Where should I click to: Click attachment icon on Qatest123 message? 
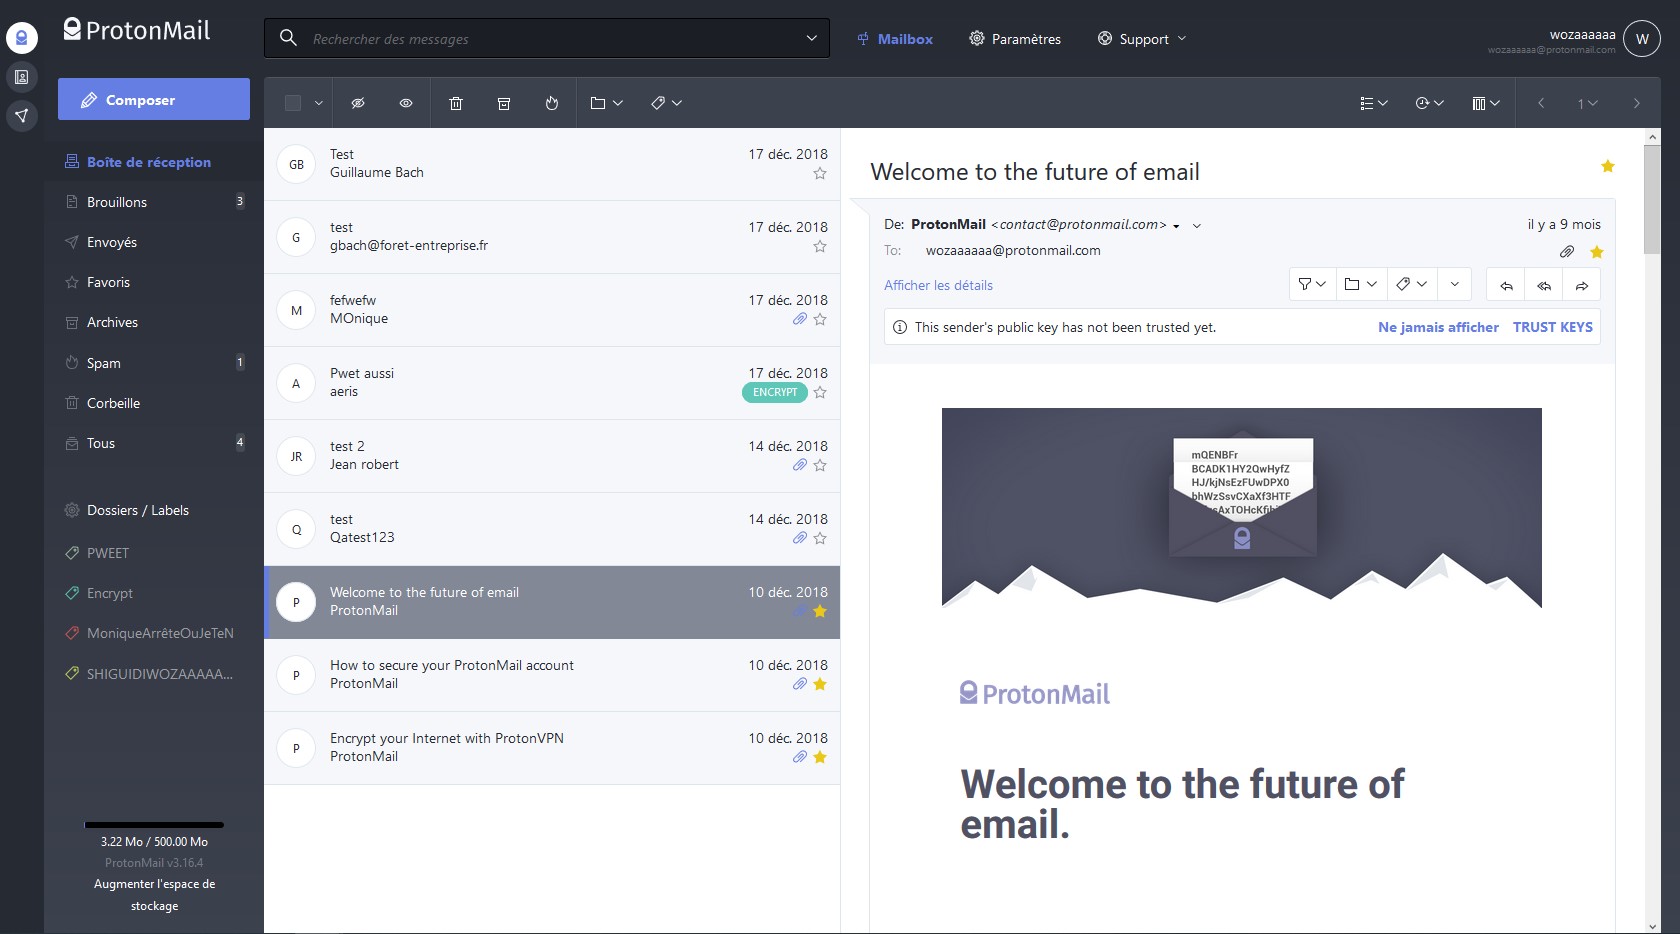tap(800, 538)
